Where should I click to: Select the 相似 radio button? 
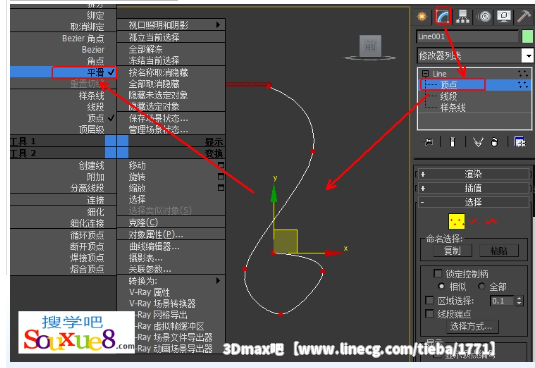[x=442, y=286]
